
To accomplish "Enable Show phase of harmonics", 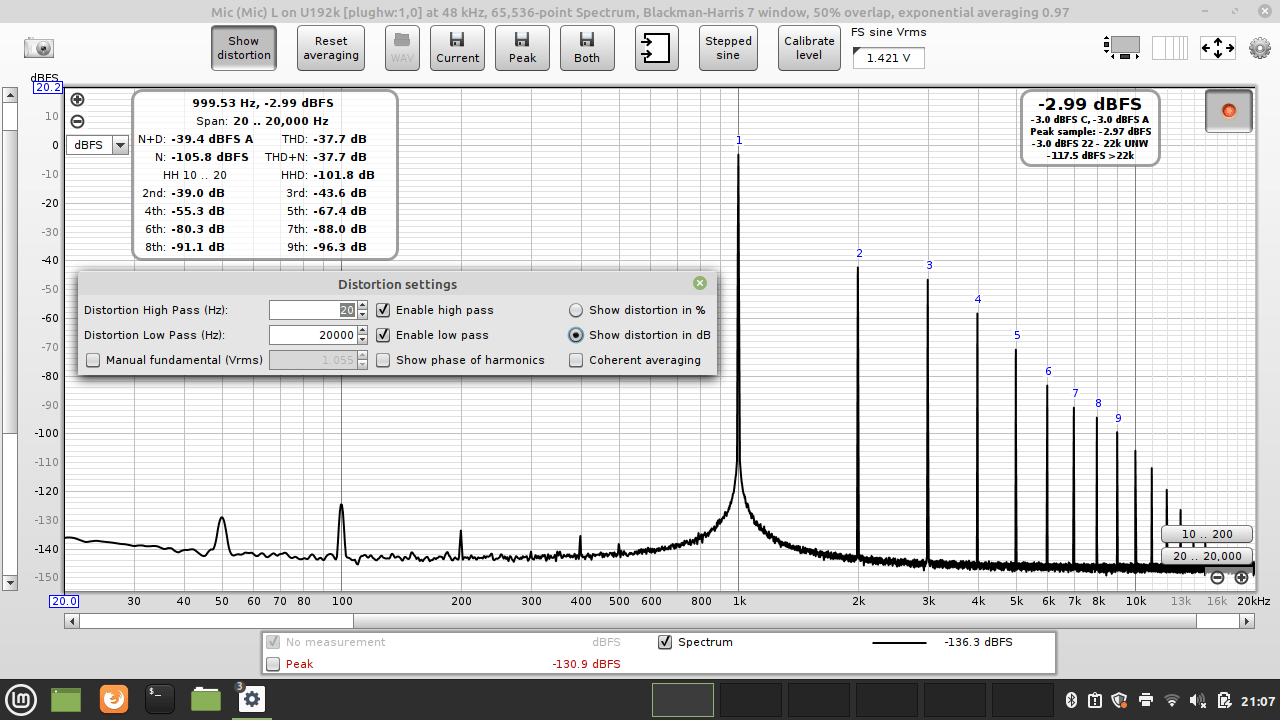I will tap(383, 360).
